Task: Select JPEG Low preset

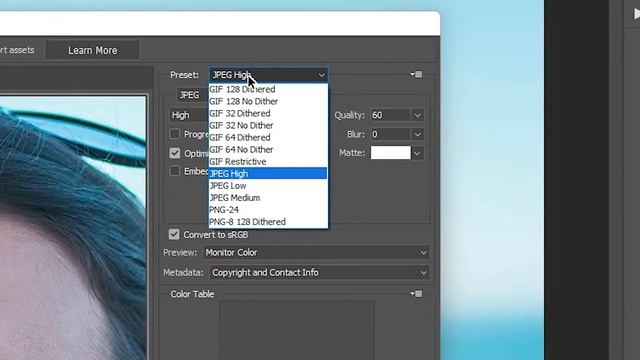Action: pos(268,186)
